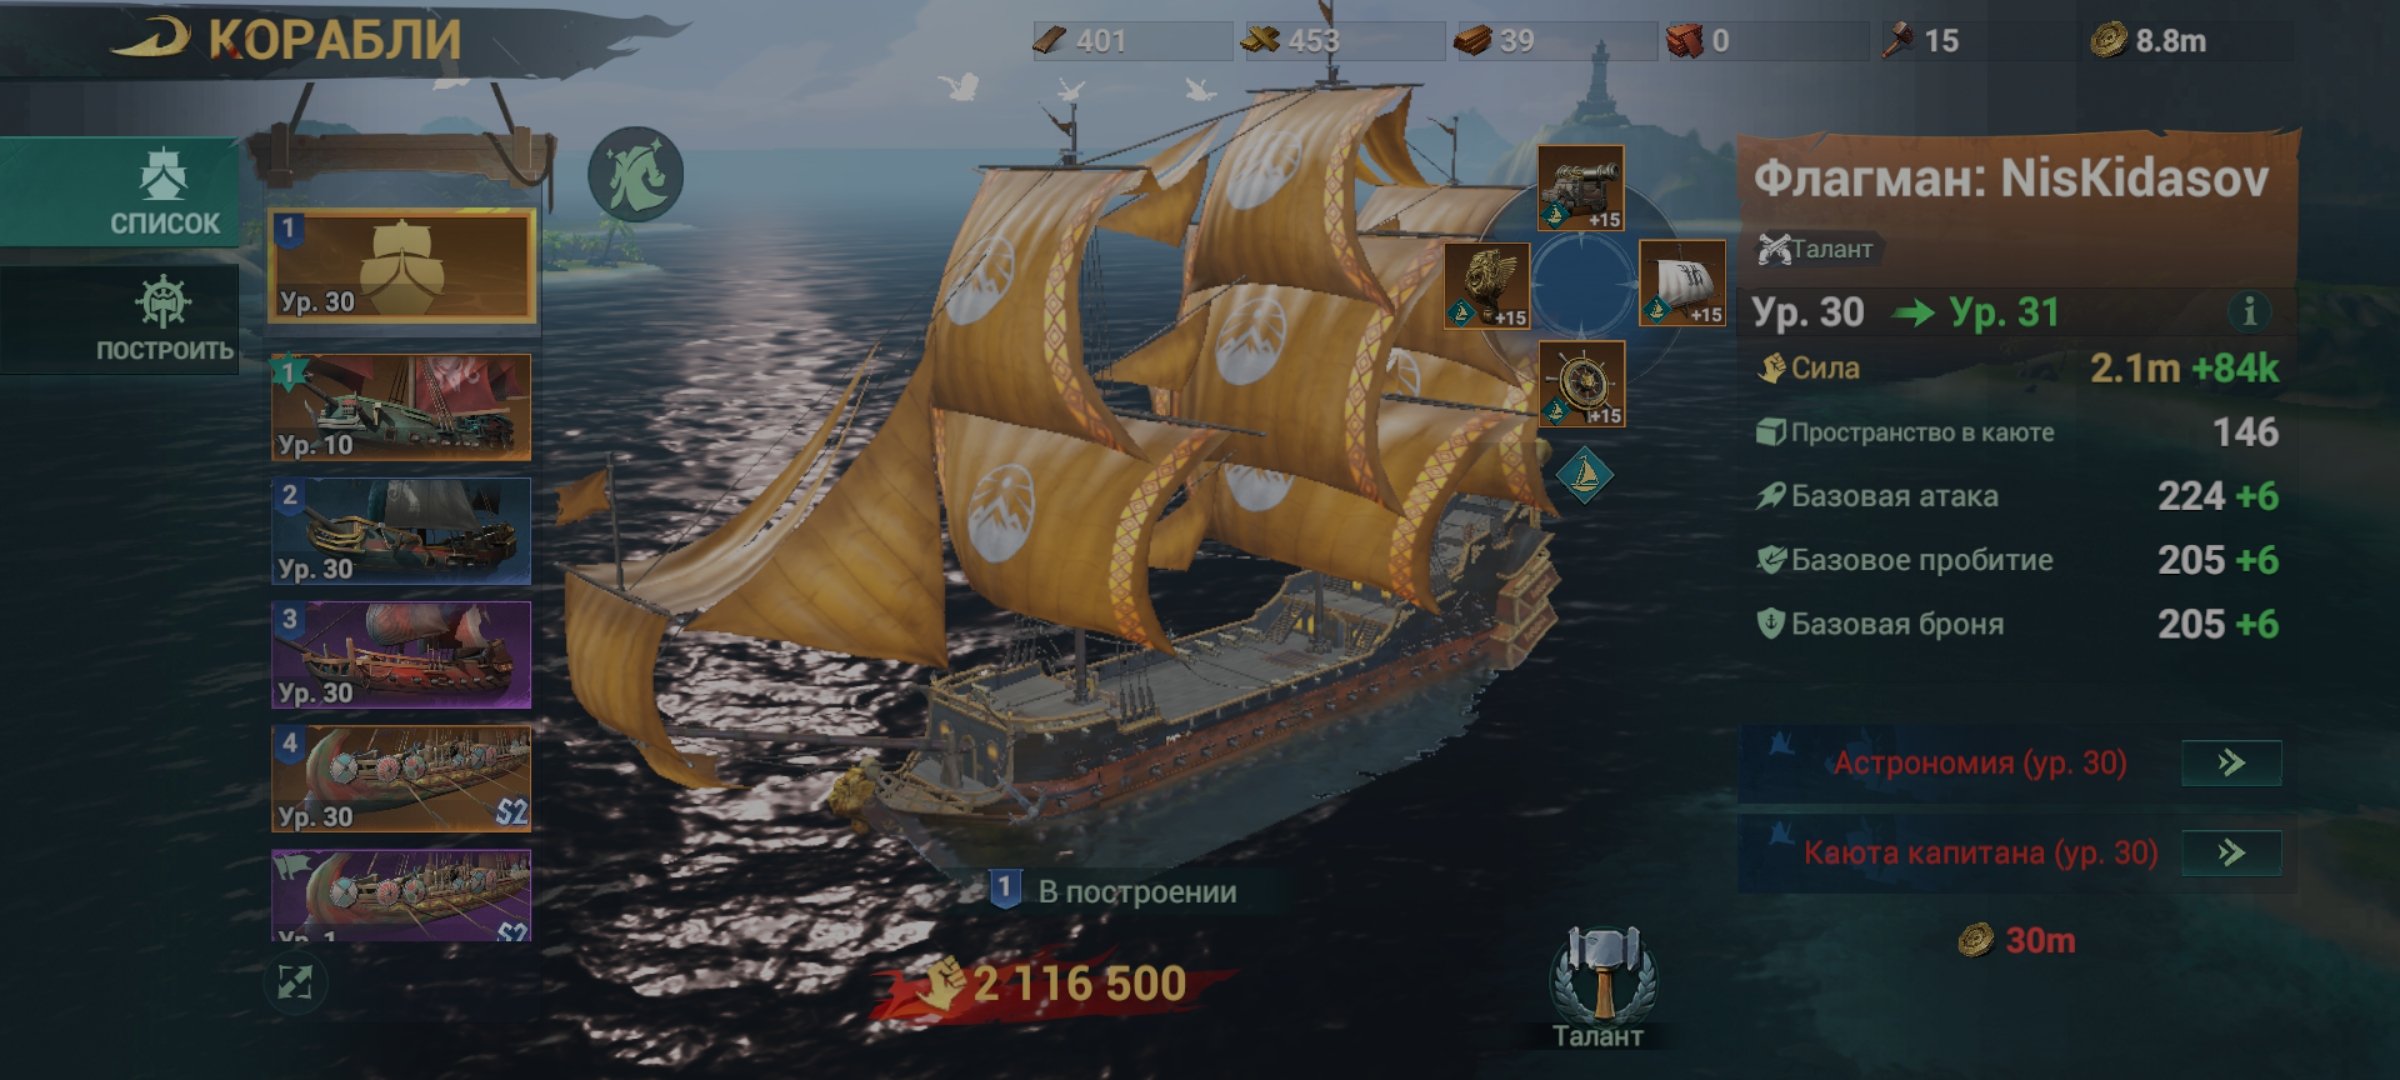
Task: Select the Ур. 10 red-sail ship
Action: pos(401,406)
